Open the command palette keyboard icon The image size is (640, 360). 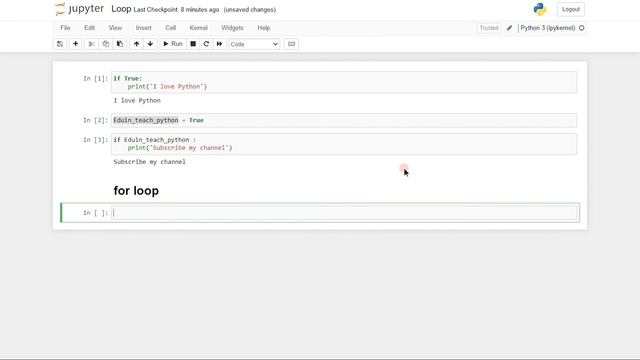click(x=291, y=44)
